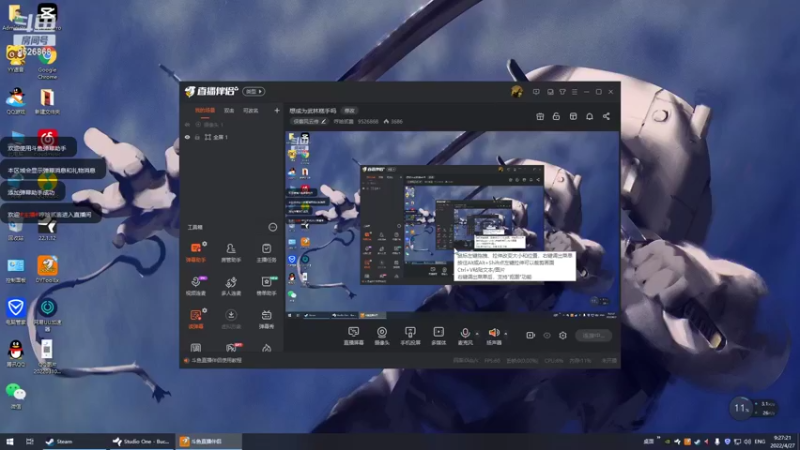Open the 视频连麦 tool
This screenshot has height=450, width=800.
click(x=195, y=286)
